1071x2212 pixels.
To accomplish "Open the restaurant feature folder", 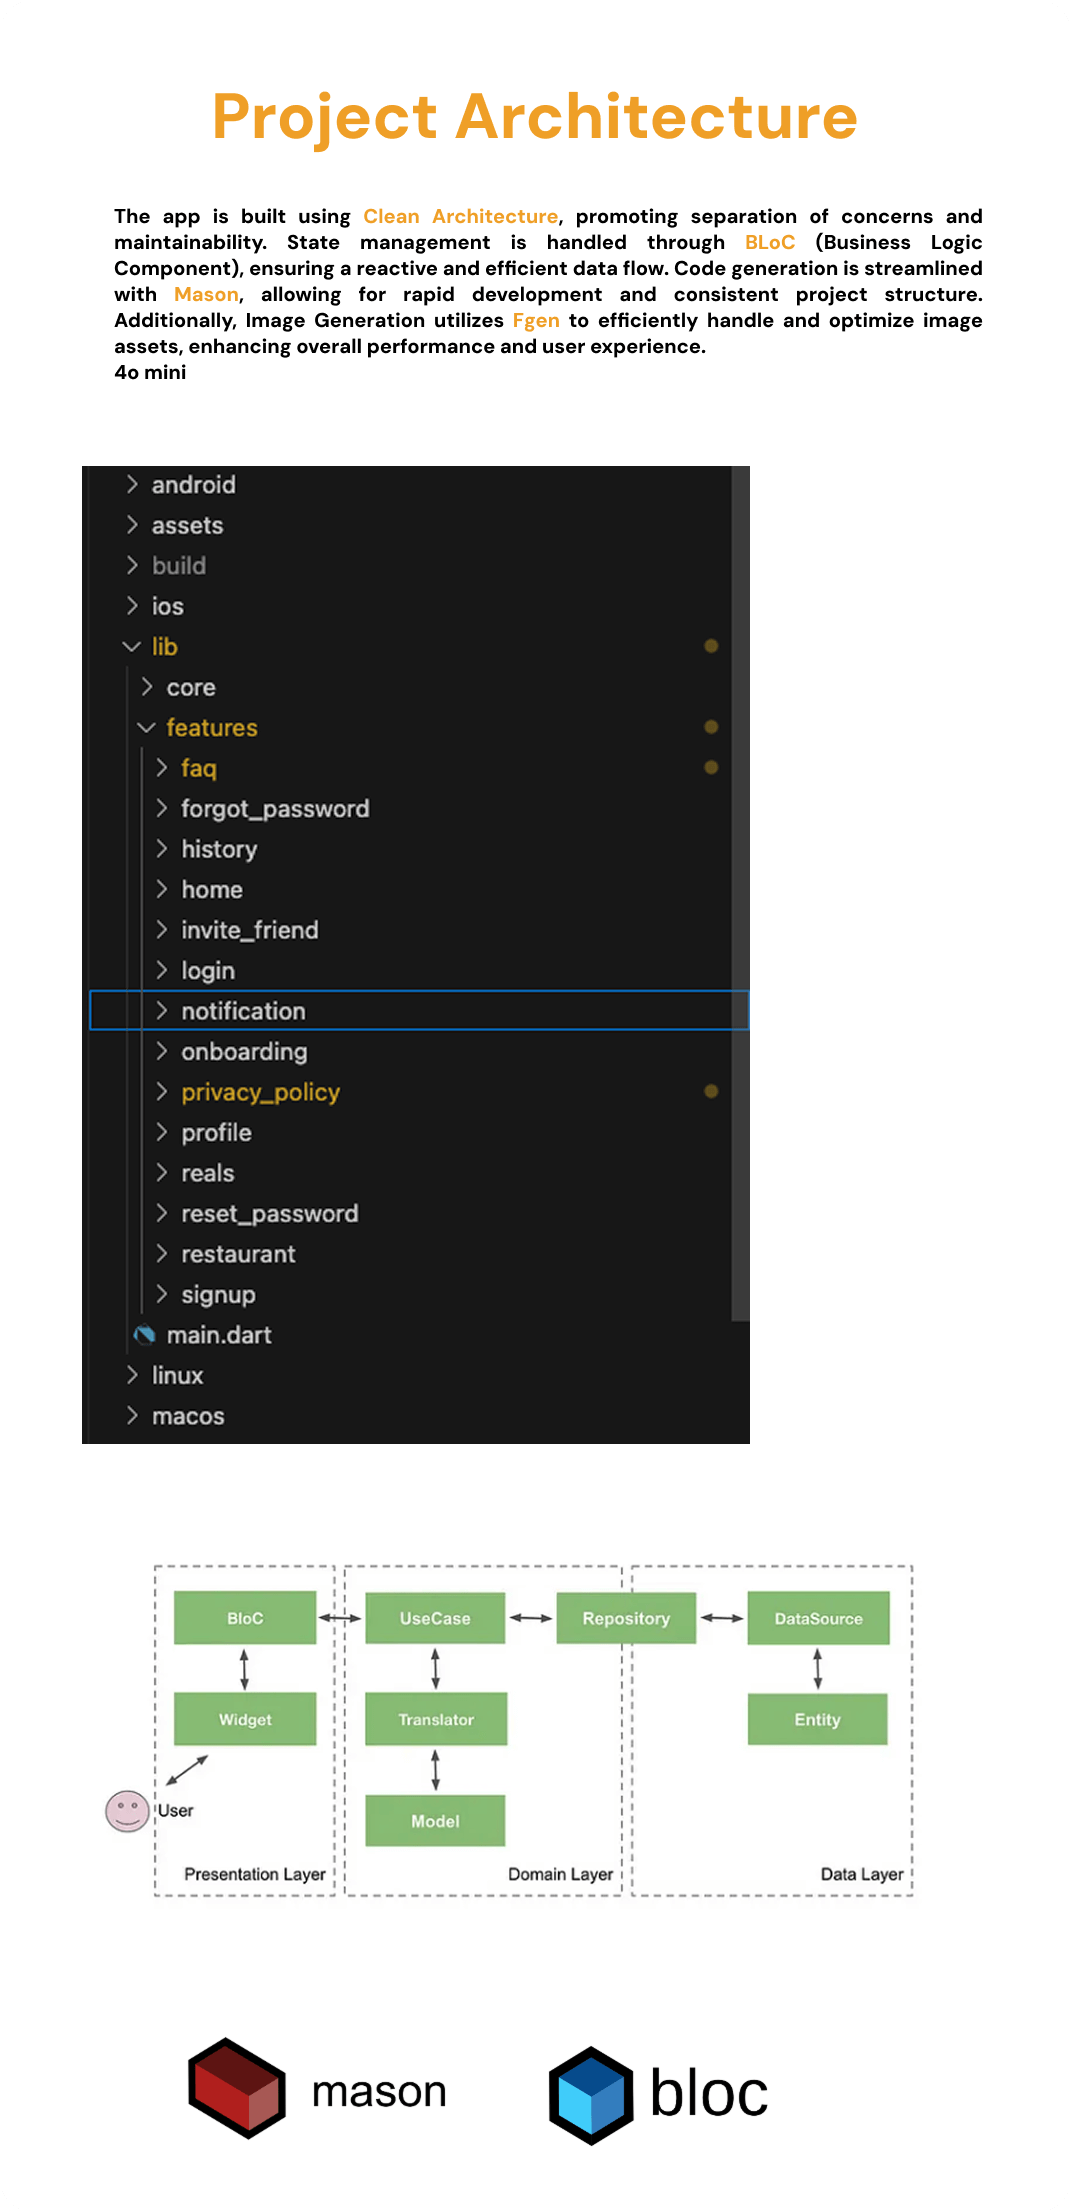I will 238,1254.
